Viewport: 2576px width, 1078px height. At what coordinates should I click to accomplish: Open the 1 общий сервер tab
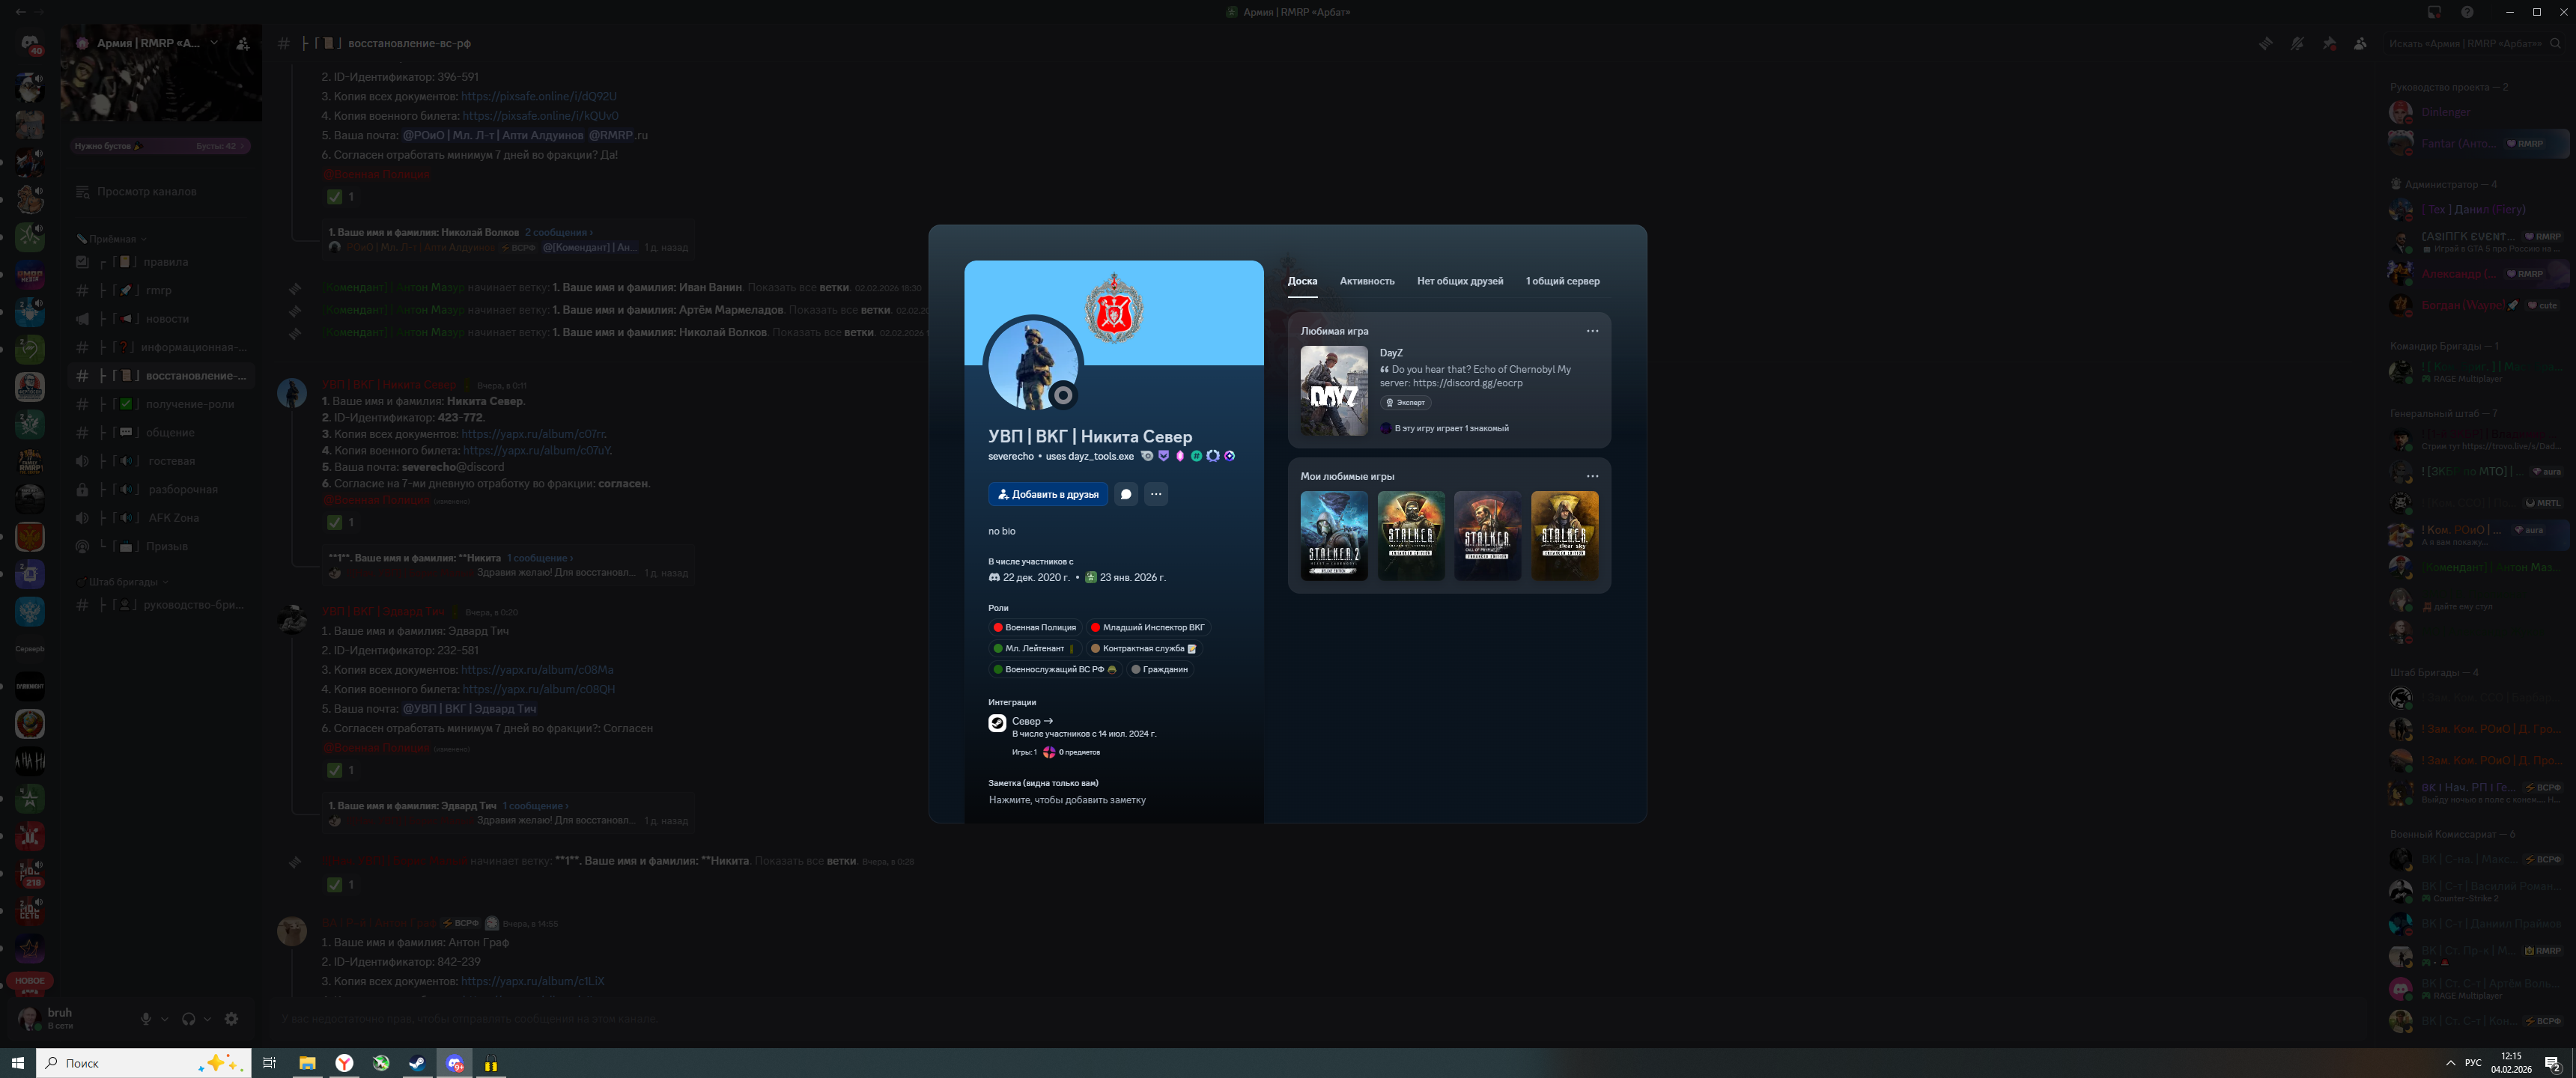pyautogui.click(x=1561, y=281)
